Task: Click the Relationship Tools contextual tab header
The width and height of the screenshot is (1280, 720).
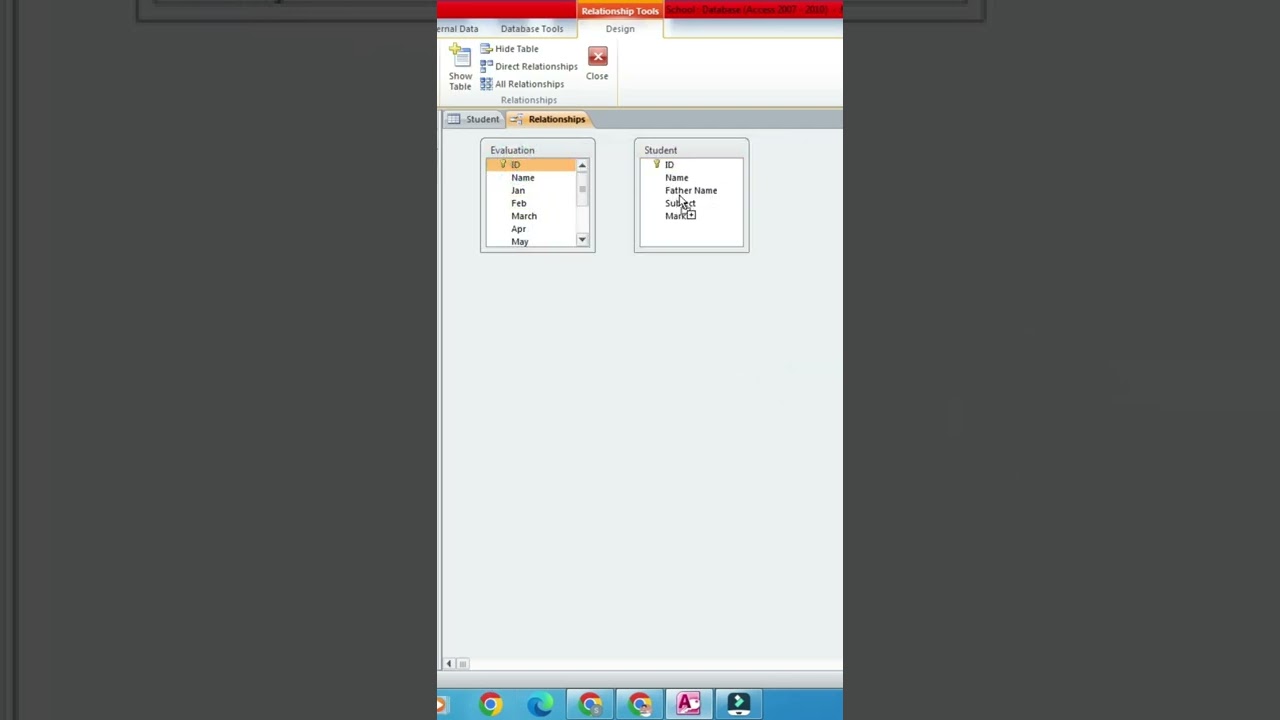Action: pos(620,10)
